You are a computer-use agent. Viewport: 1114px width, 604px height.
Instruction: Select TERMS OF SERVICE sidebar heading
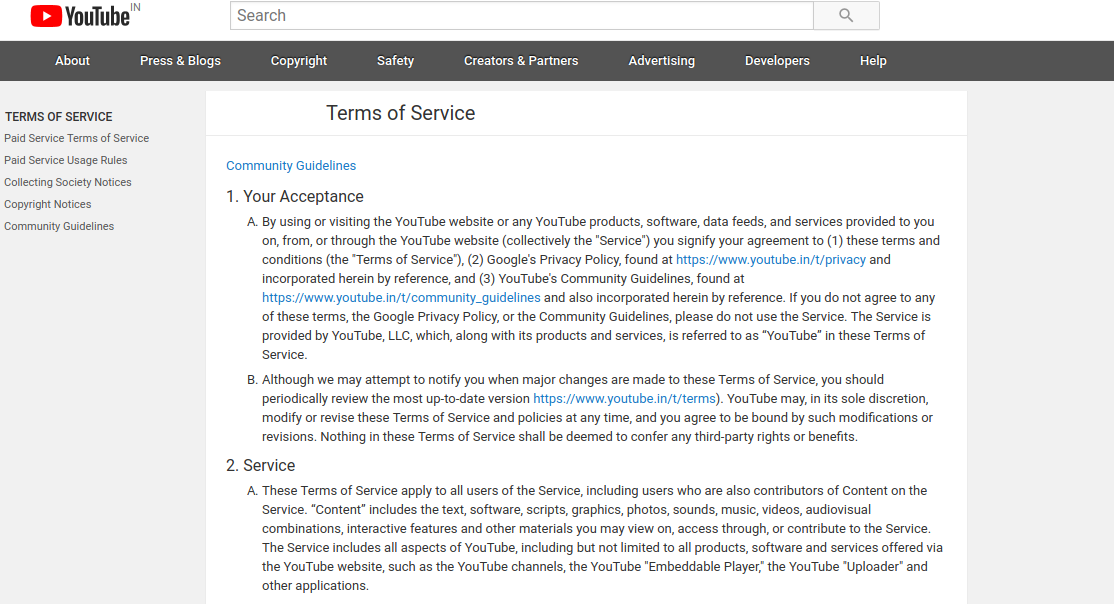58,117
